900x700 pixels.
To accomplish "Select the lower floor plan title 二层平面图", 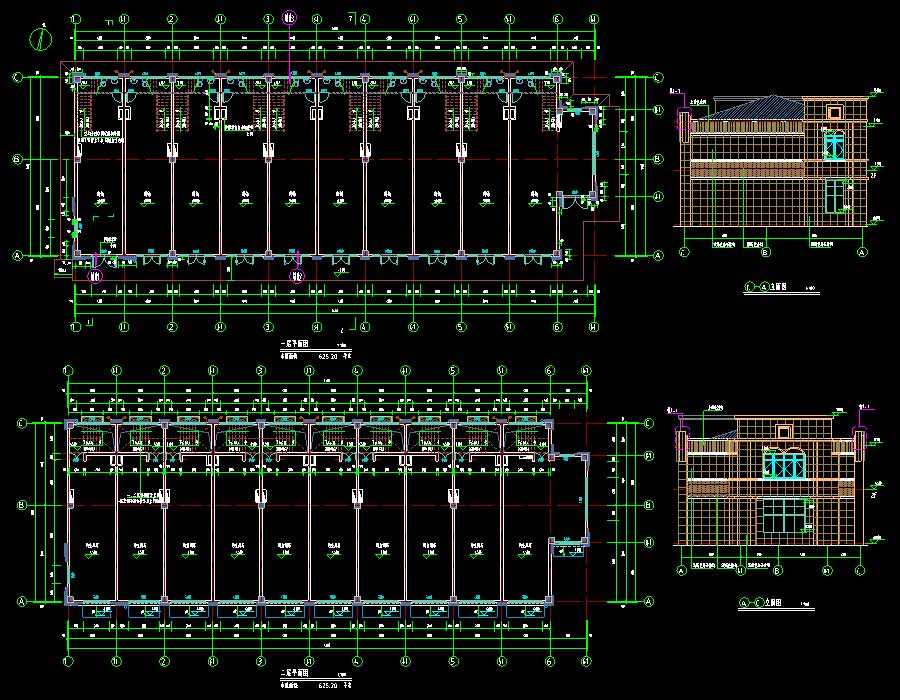I will (294, 672).
